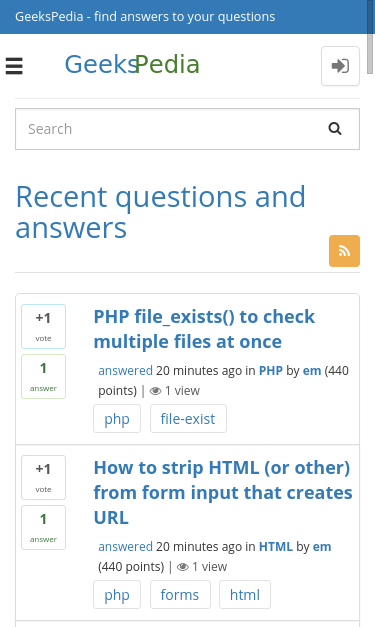This screenshot has height=627, width=375.
Task: Click the login arrow icon button
Action: (x=340, y=66)
